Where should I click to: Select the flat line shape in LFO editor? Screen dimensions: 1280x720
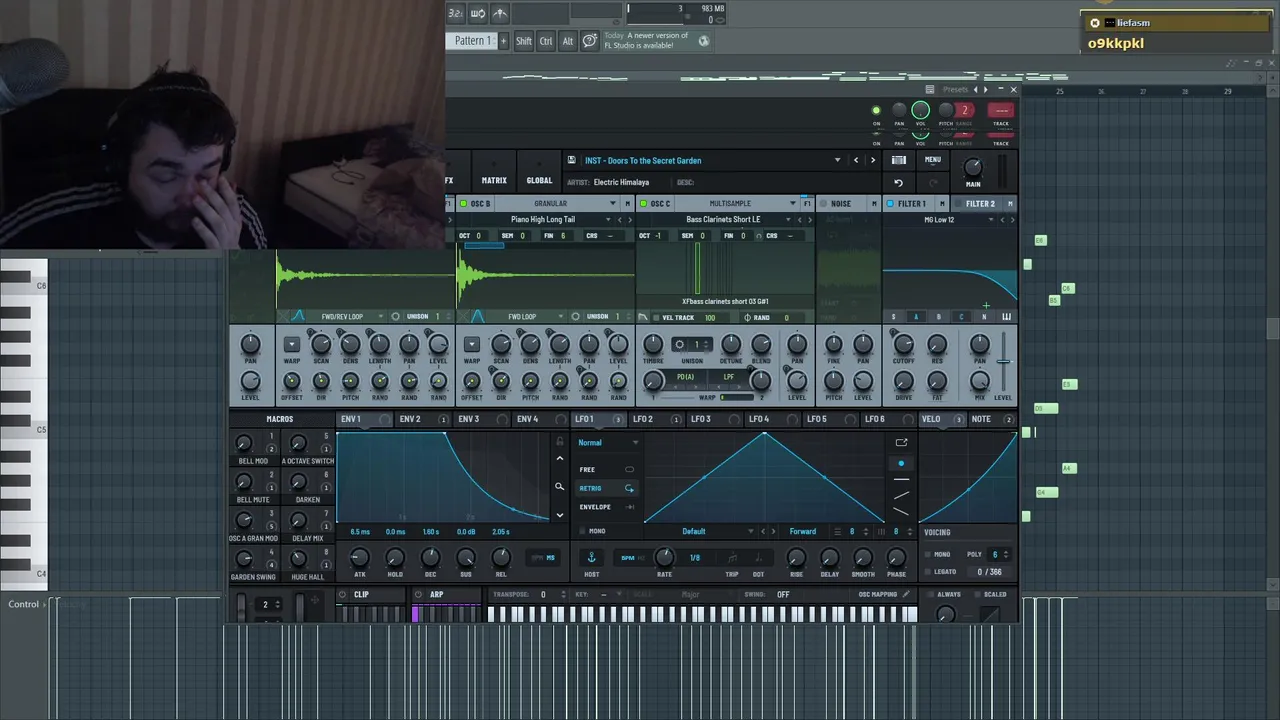[x=901, y=479]
